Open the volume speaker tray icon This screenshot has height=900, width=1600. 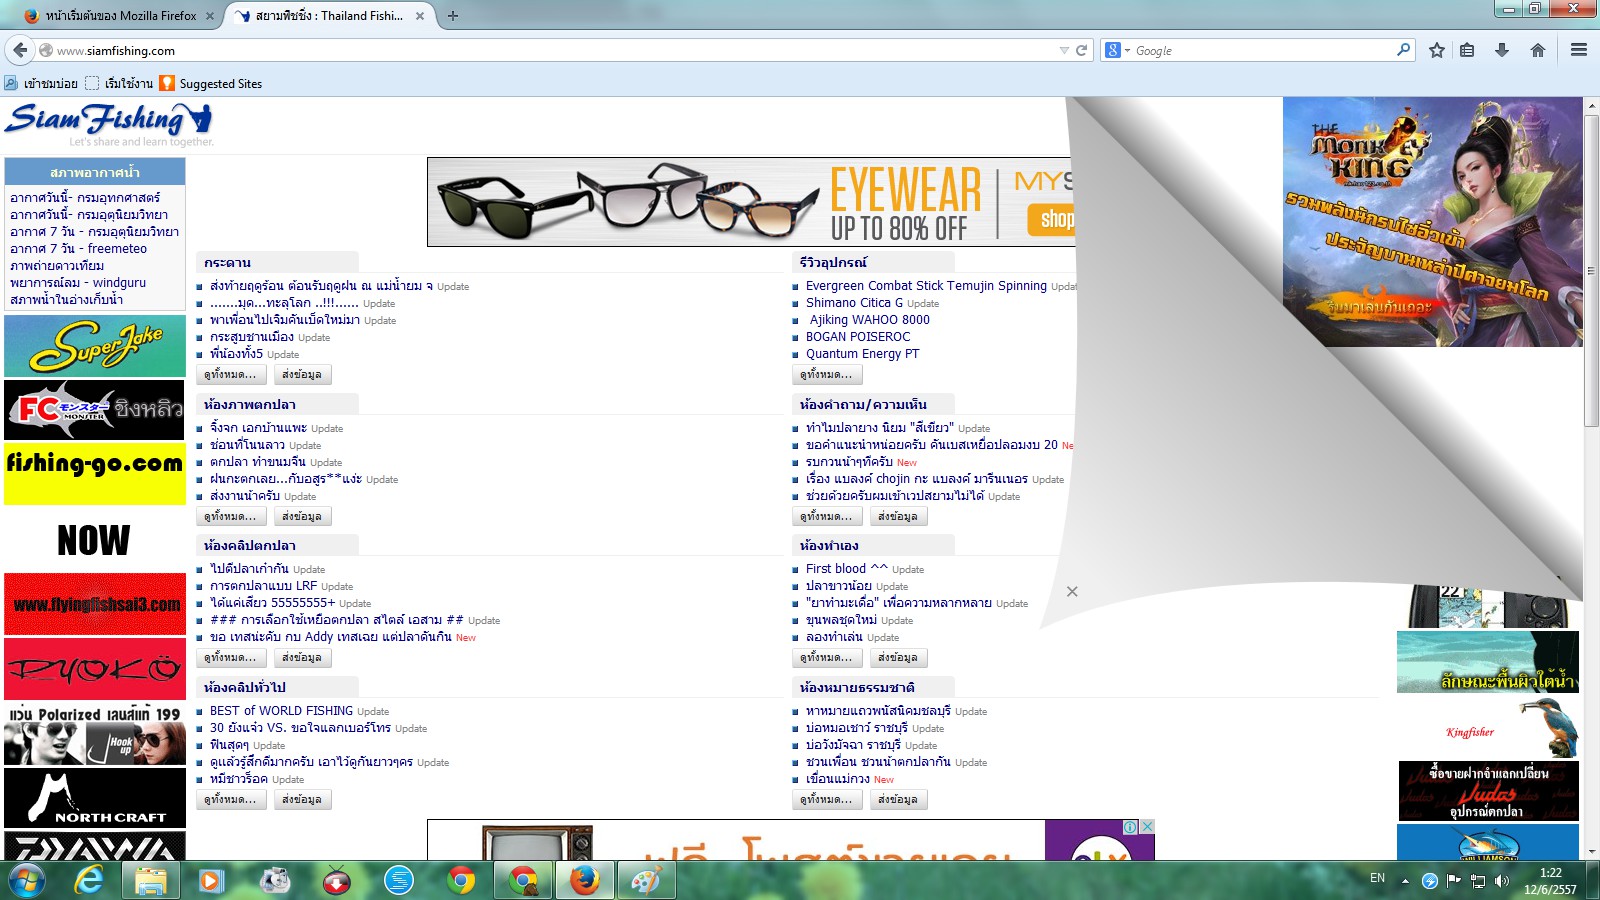click(1501, 880)
